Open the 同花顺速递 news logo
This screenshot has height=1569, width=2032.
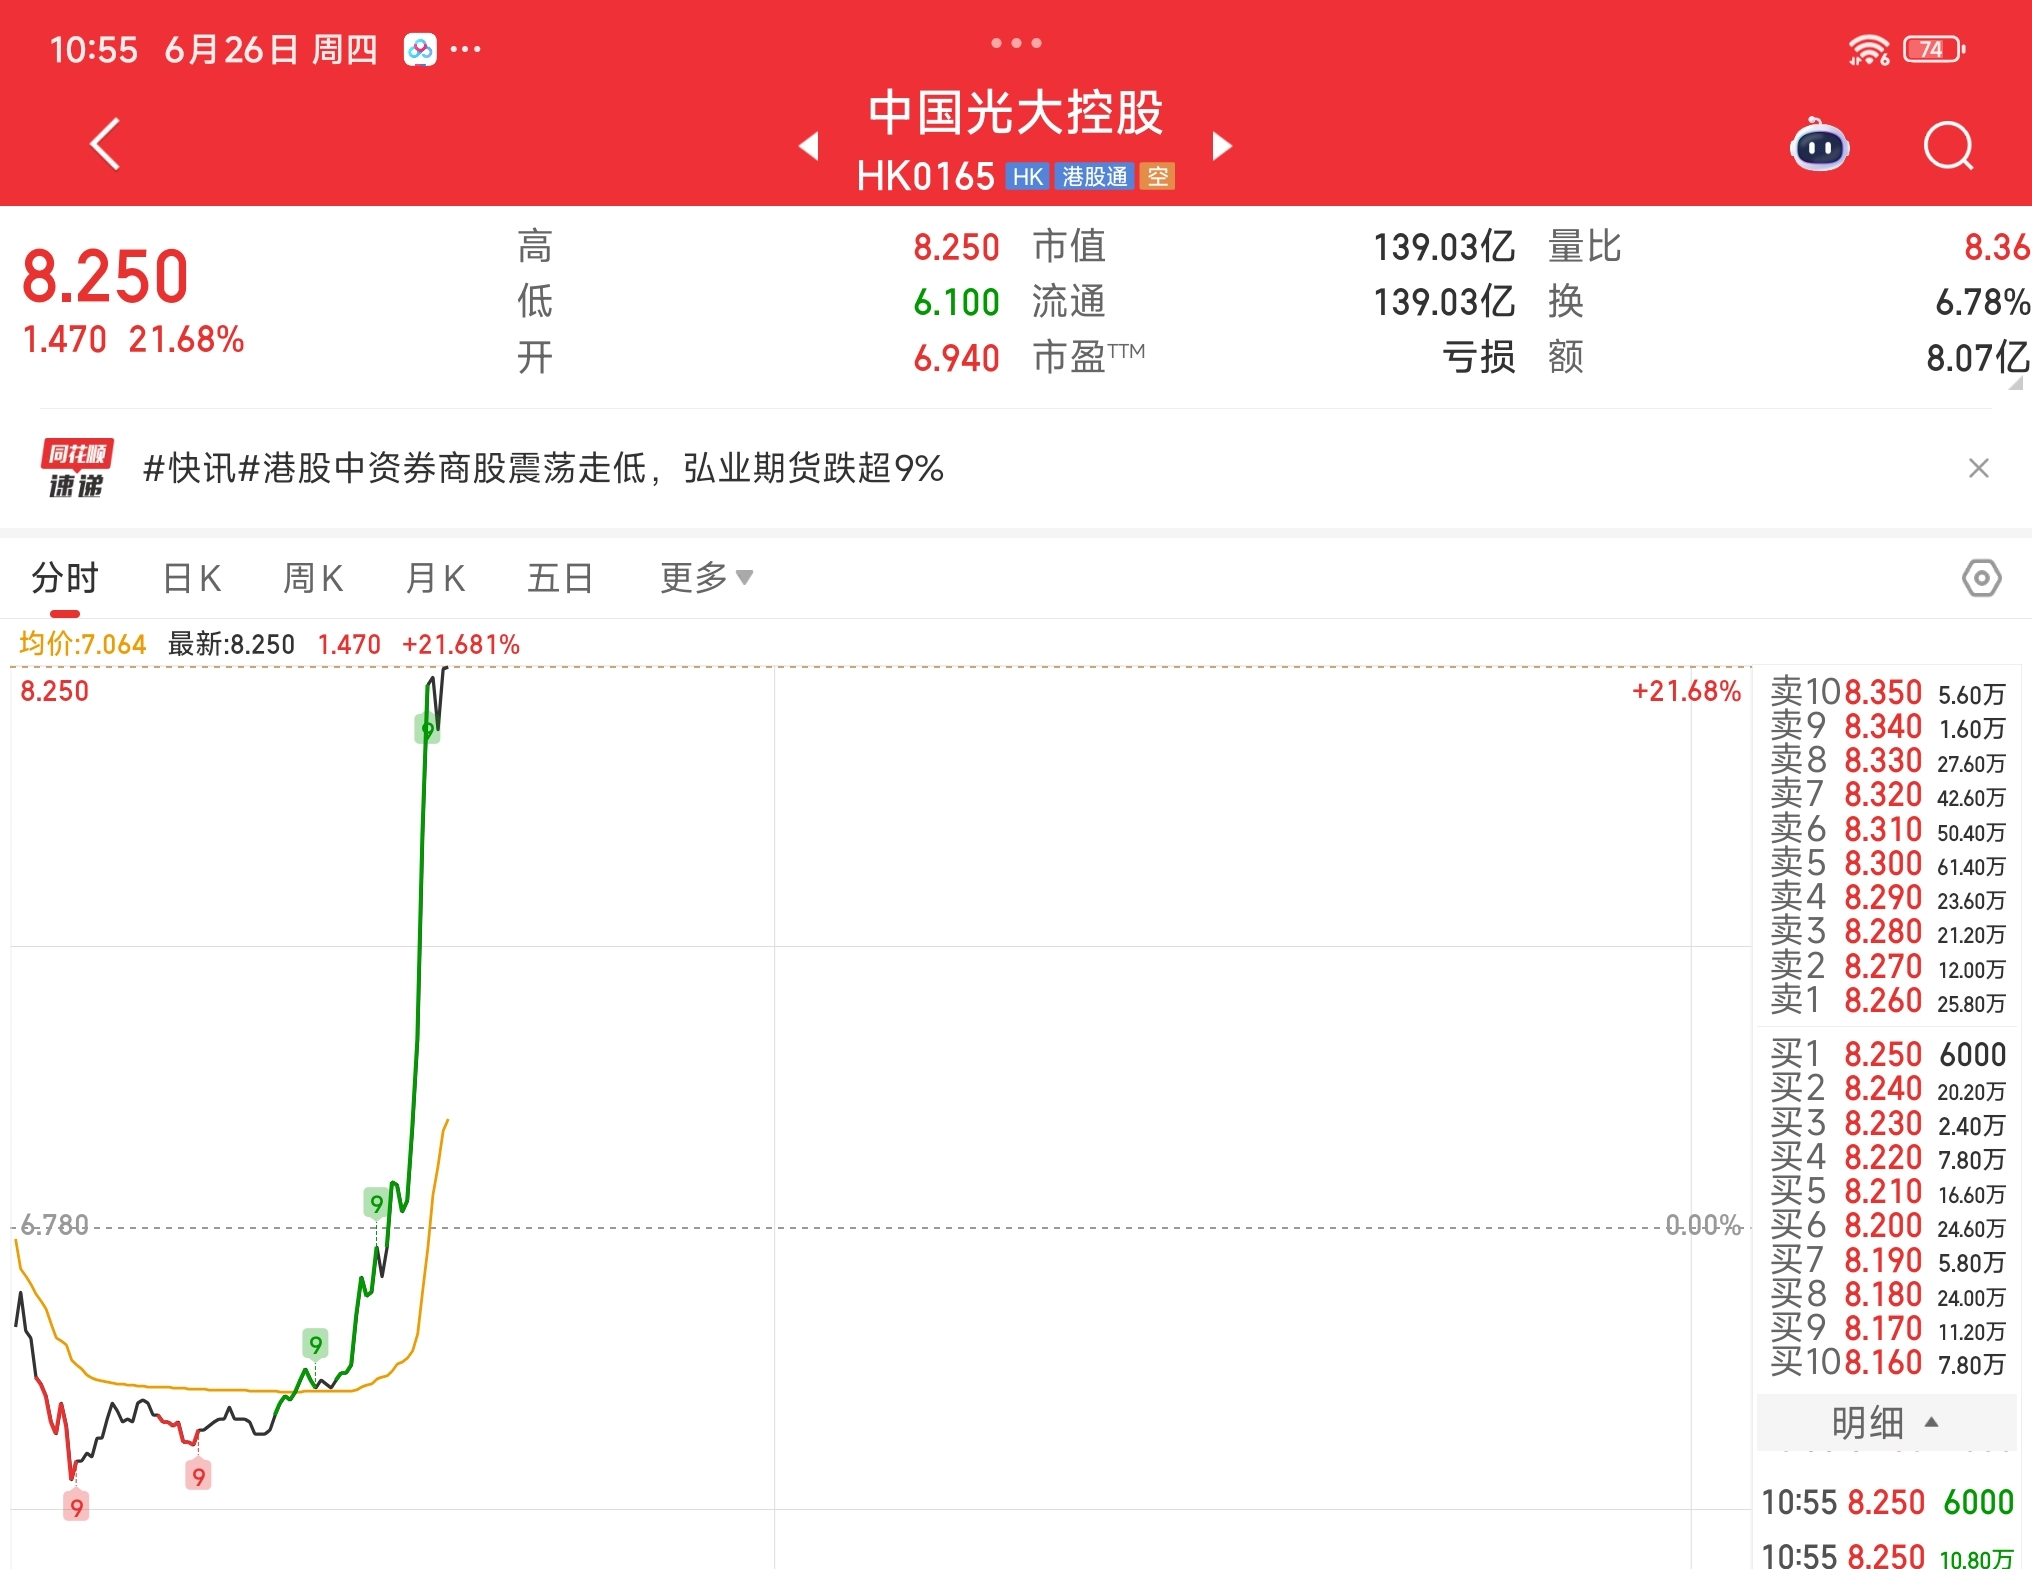pyautogui.click(x=76, y=468)
